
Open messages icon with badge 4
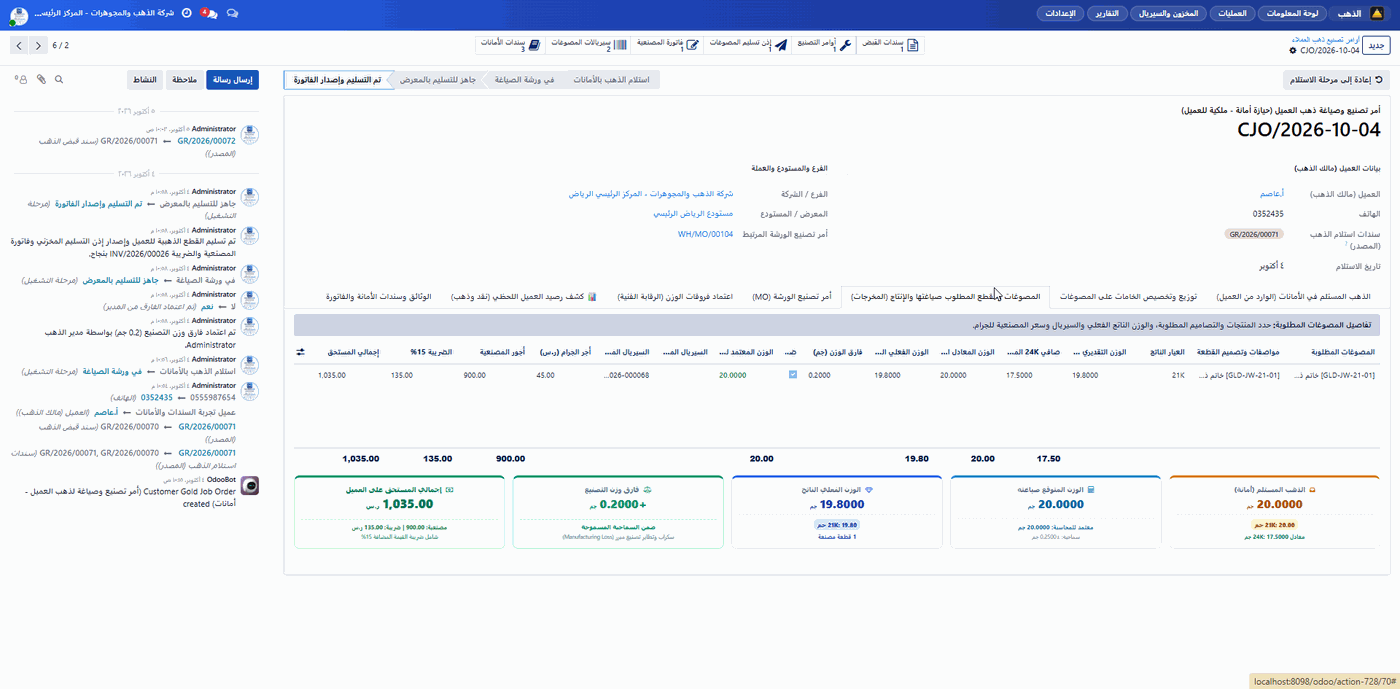tap(209, 13)
